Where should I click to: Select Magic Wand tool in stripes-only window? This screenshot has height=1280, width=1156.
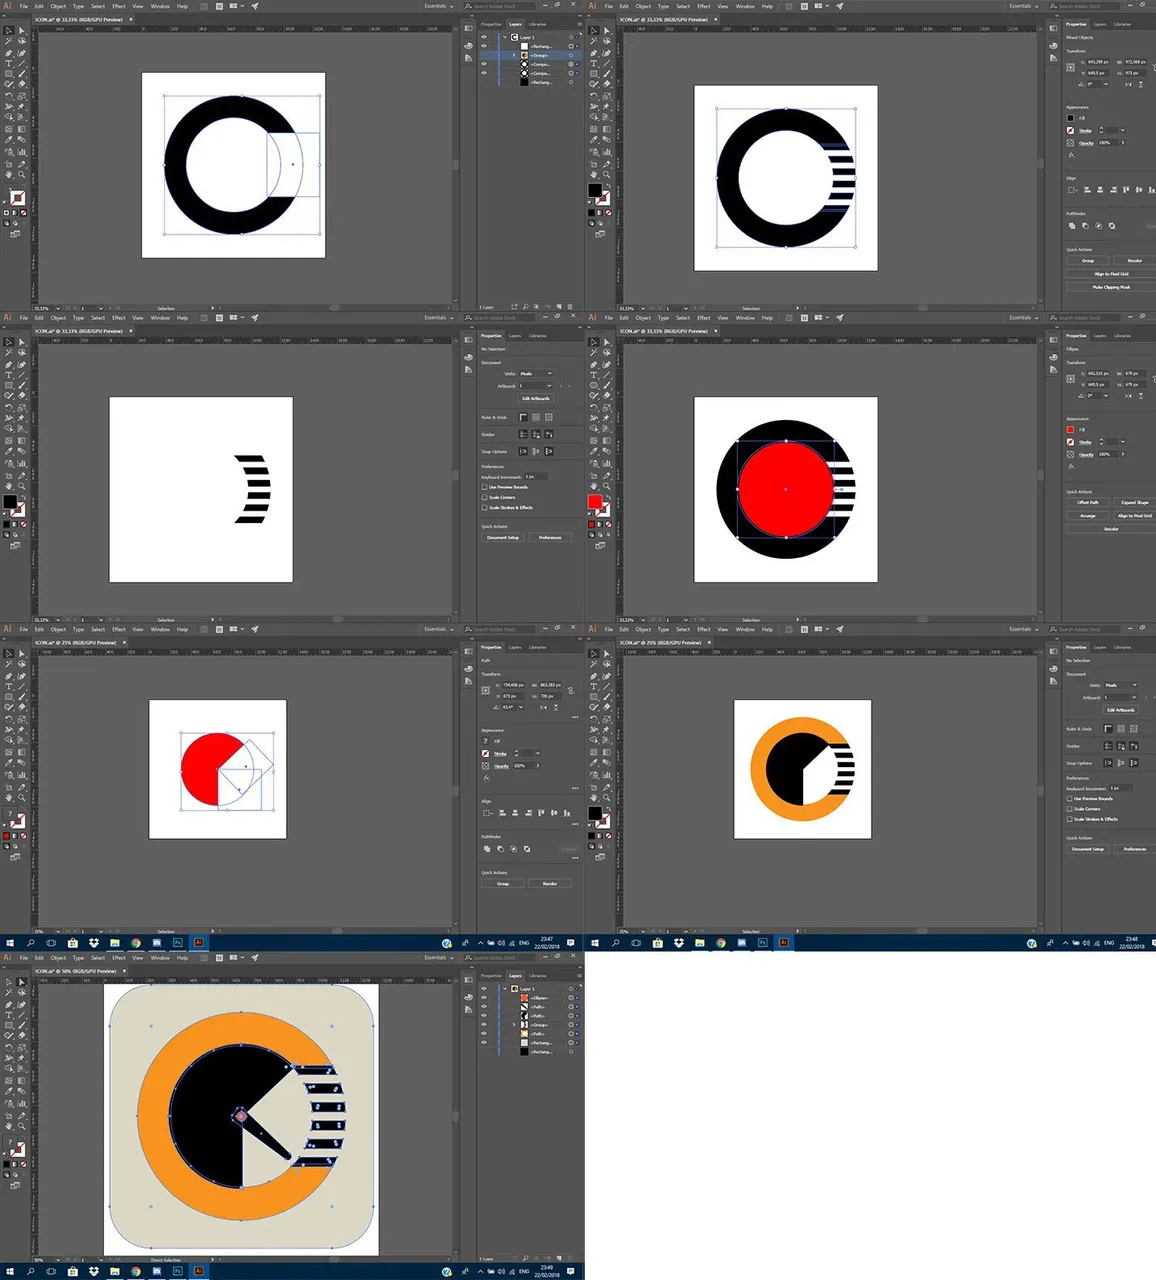click(9, 352)
